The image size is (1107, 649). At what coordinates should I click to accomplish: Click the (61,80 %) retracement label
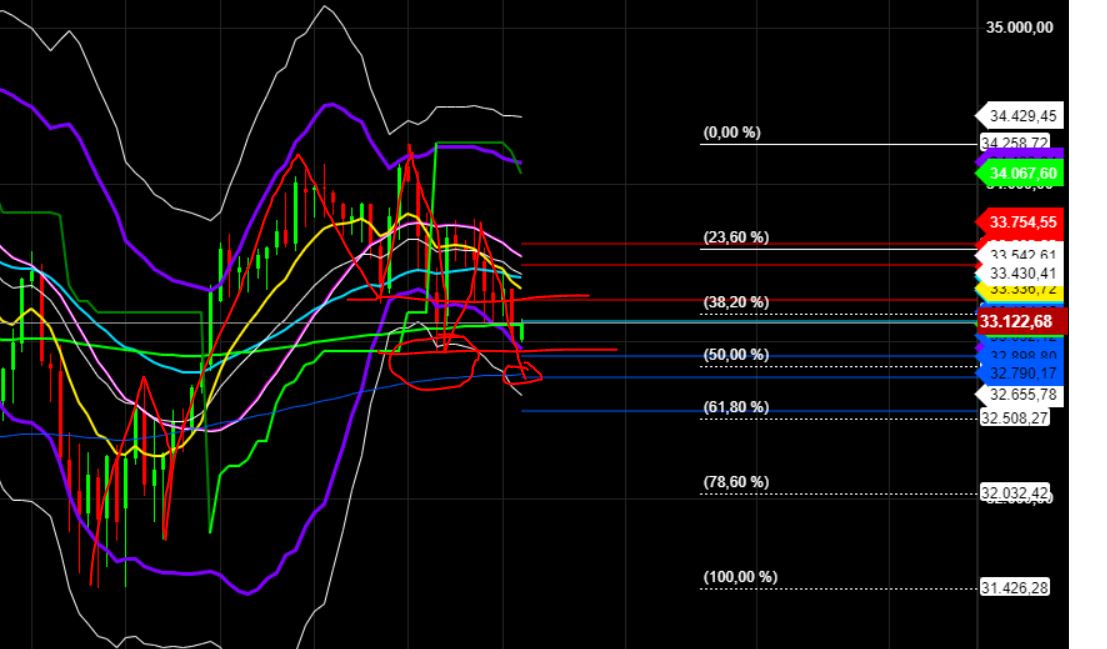click(735, 405)
